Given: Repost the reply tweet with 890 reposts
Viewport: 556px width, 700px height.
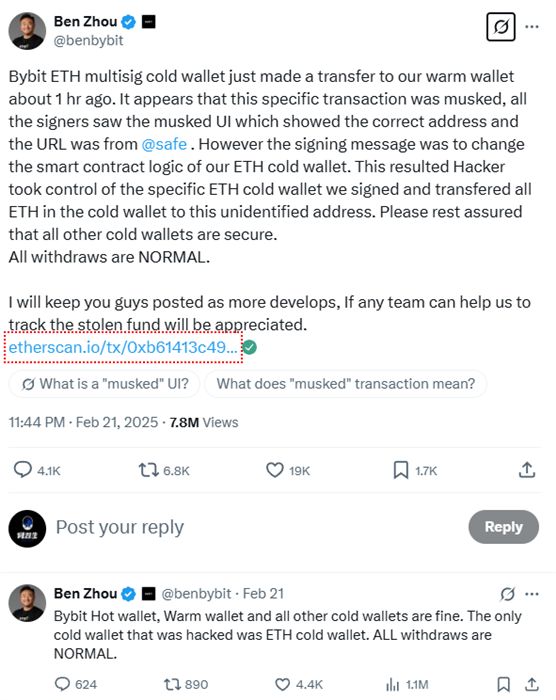Looking at the screenshot, I should pyautogui.click(x=171, y=684).
